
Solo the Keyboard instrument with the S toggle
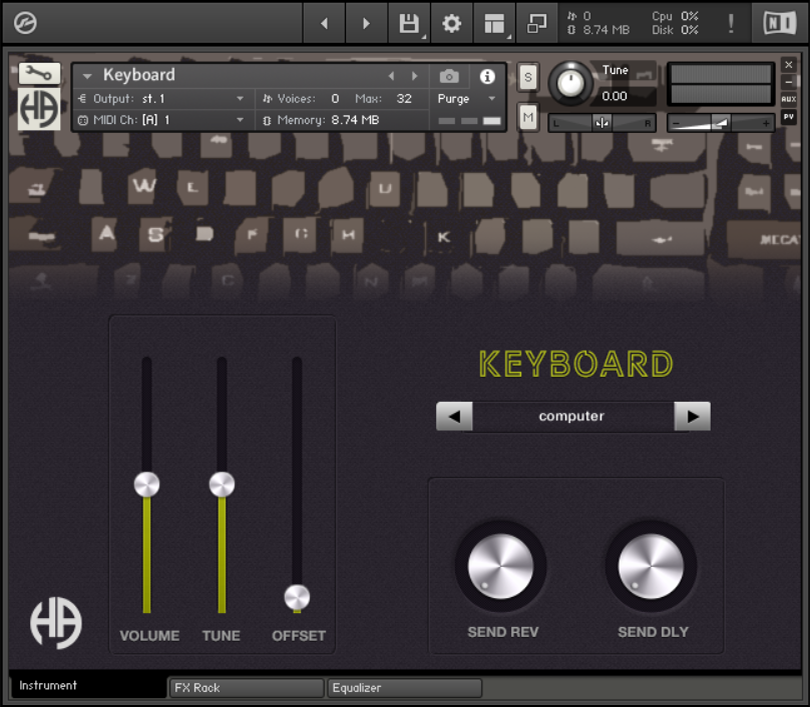click(527, 76)
